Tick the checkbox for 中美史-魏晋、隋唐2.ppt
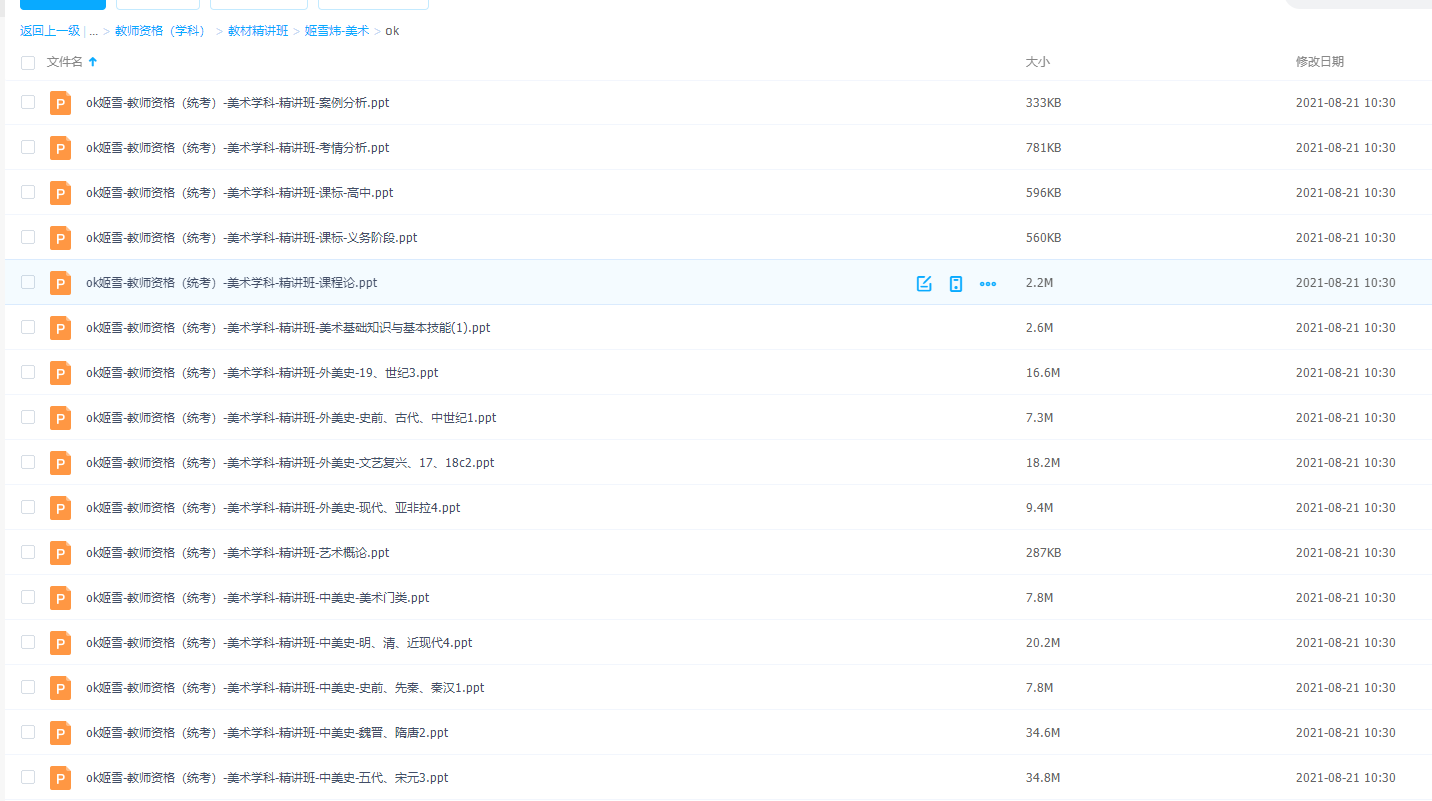1432x801 pixels. (x=28, y=732)
